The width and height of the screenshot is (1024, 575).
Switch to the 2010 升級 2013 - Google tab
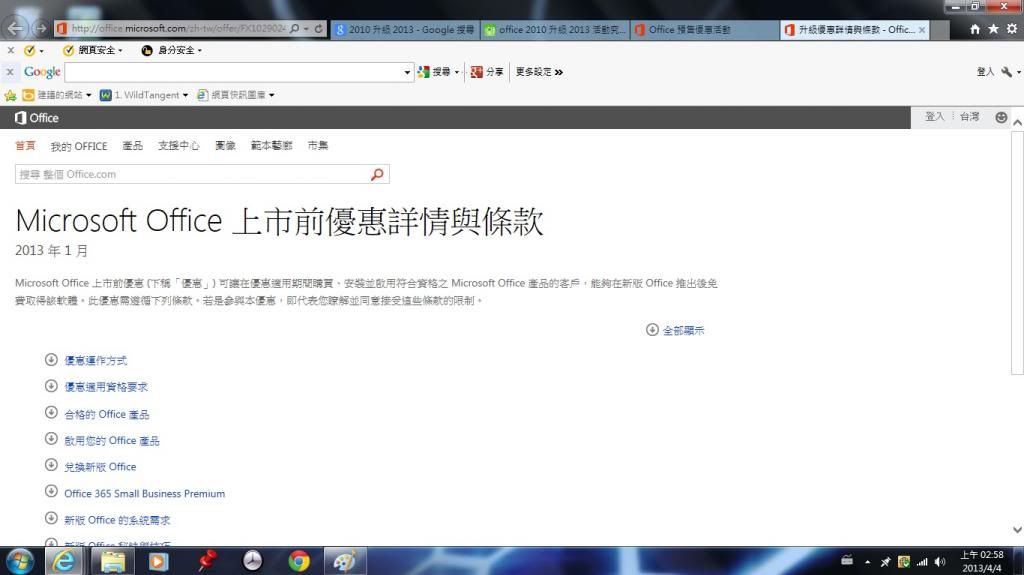click(406, 29)
